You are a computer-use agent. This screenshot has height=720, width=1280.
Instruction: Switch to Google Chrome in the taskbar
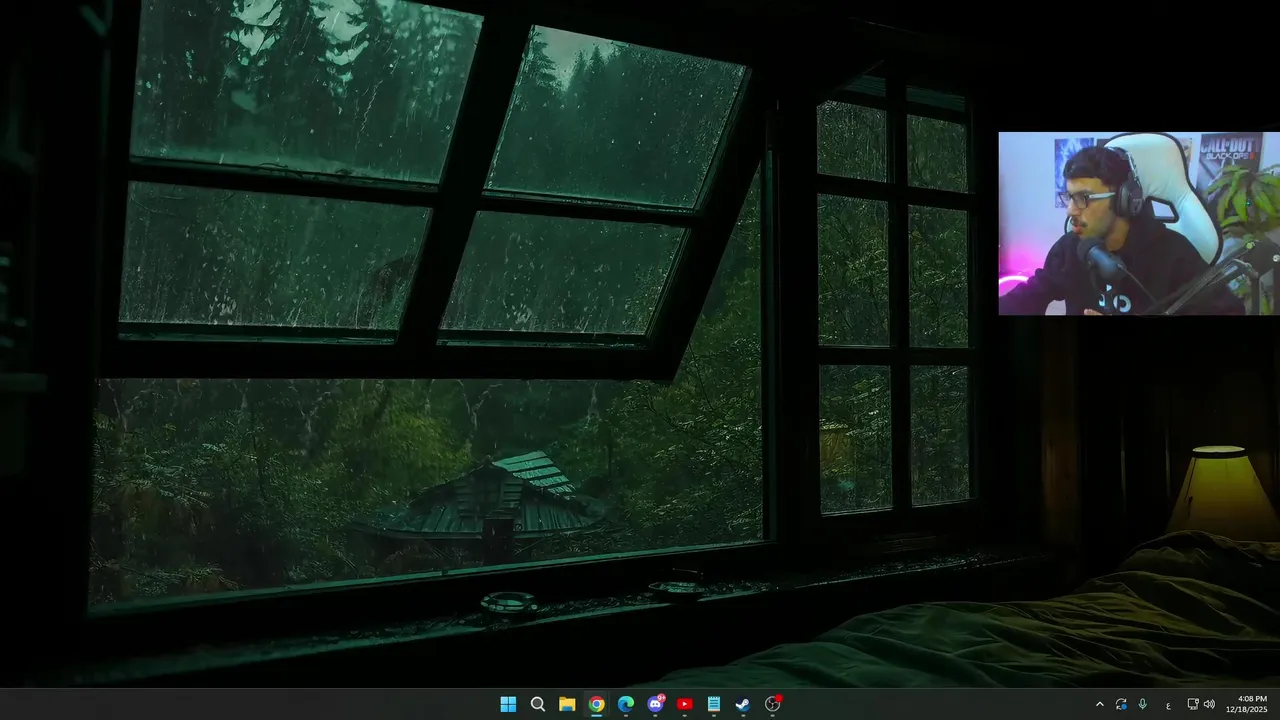(596, 704)
